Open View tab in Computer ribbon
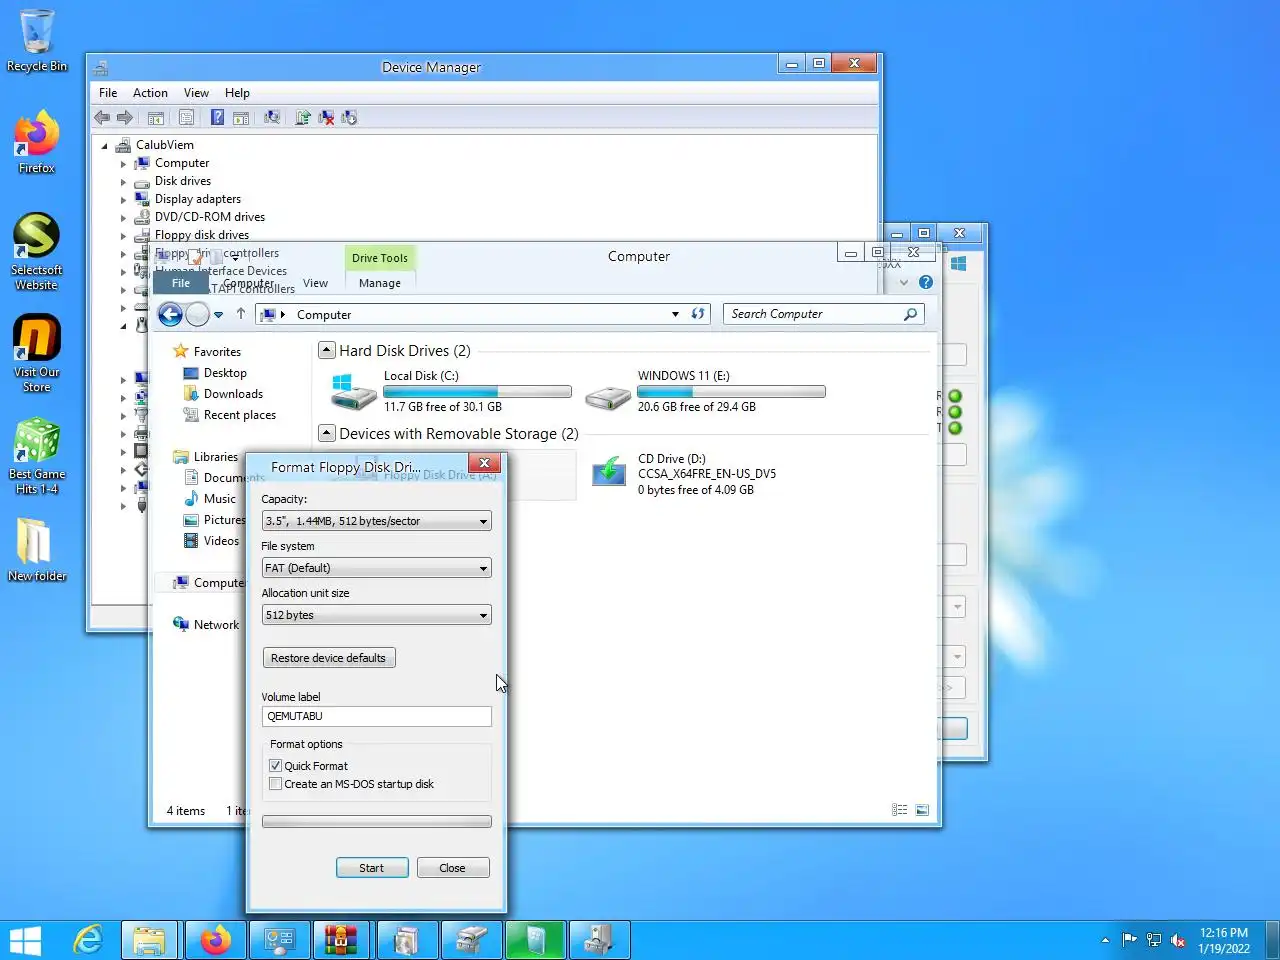 pos(316,283)
